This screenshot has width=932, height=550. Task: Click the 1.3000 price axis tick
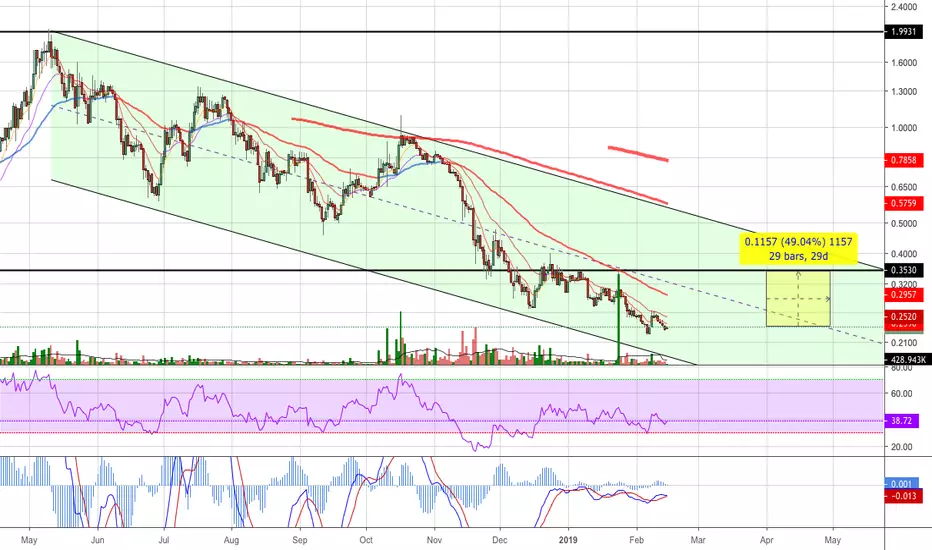point(903,92)
